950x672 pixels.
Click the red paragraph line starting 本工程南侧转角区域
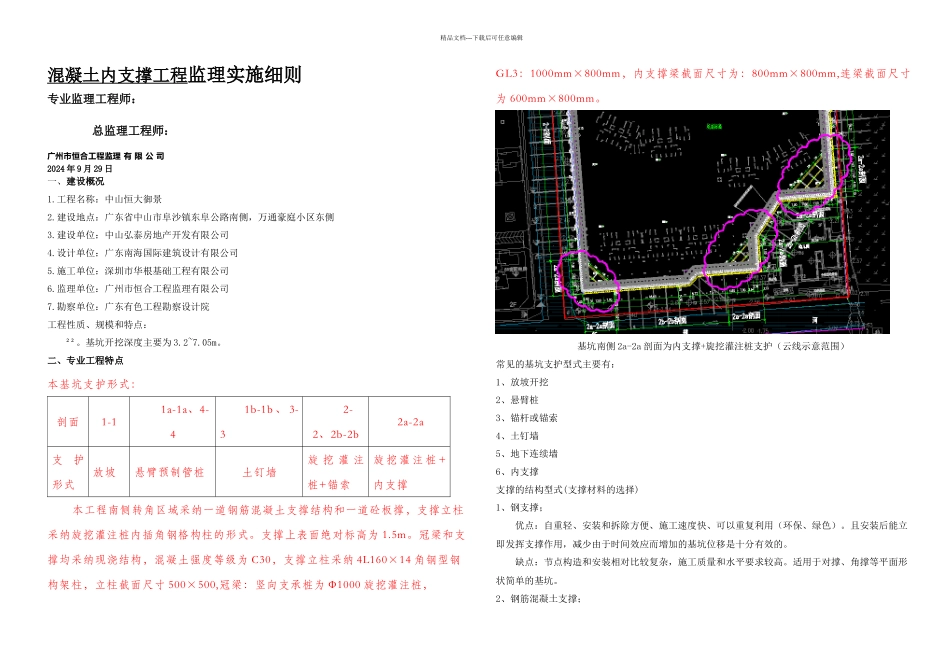pyautogui.click(x=268, y=510)
